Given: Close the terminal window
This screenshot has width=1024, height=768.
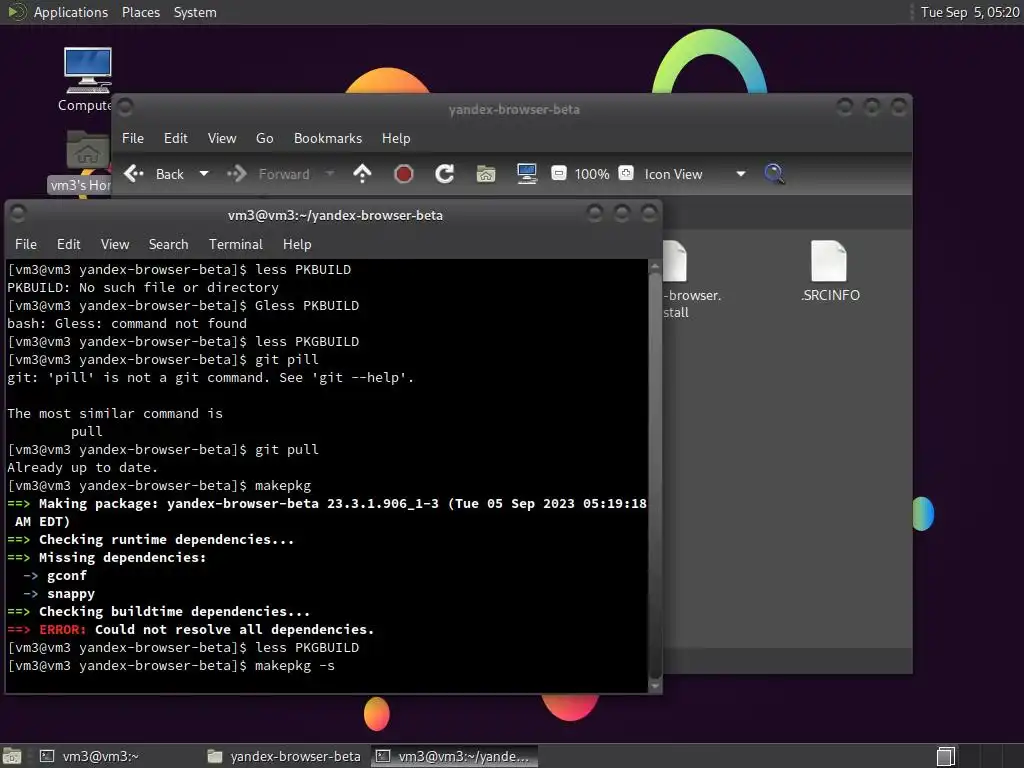Looking at the screenshot, I should click(649, 213).
